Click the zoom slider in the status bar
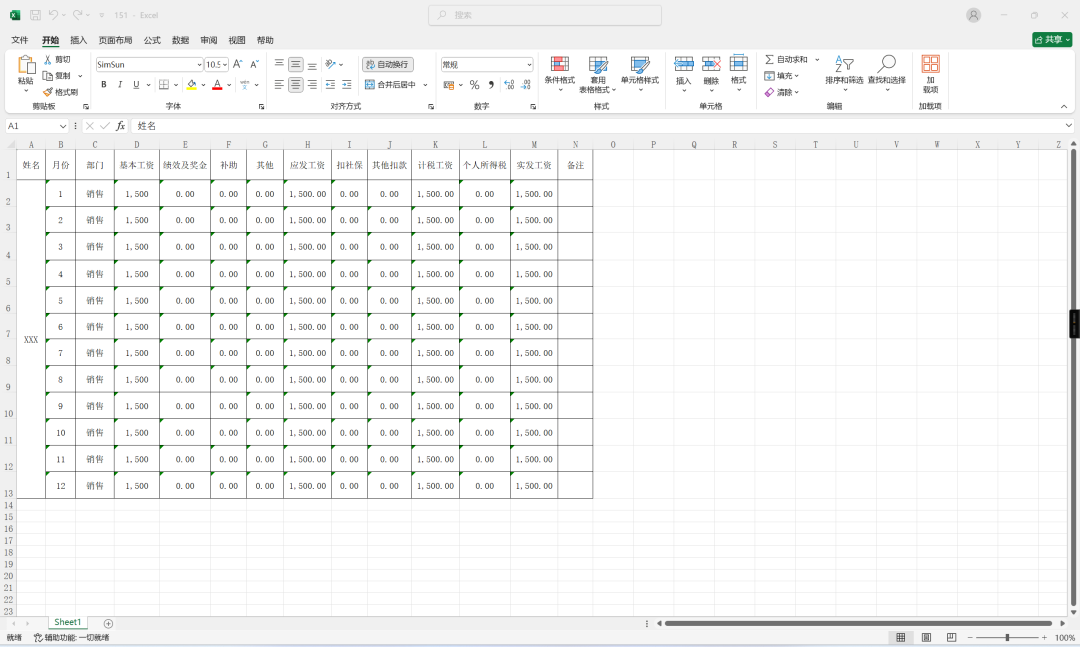 coord(1007,637)
